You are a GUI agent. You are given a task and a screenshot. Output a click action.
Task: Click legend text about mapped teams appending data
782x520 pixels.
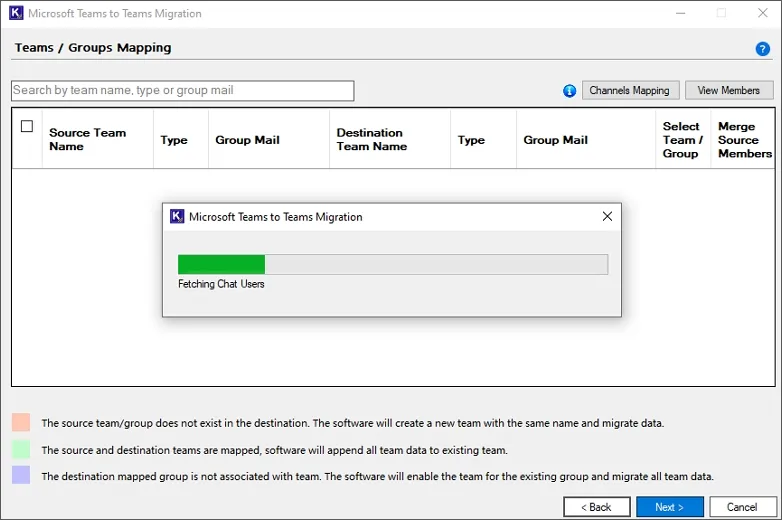(274, 450)
